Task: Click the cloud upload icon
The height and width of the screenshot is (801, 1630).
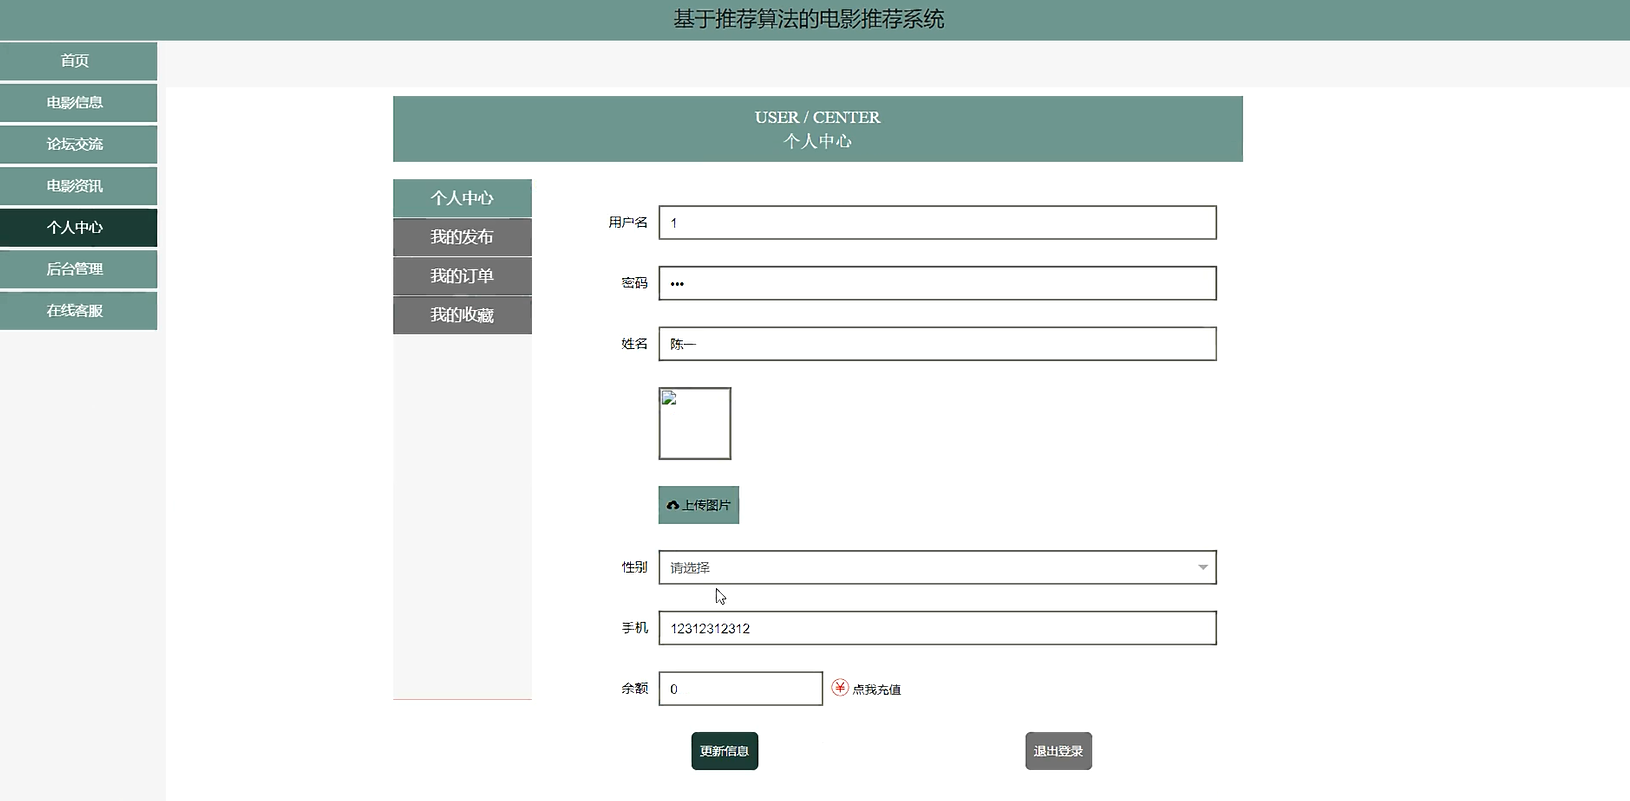Action: coord(673,506)
